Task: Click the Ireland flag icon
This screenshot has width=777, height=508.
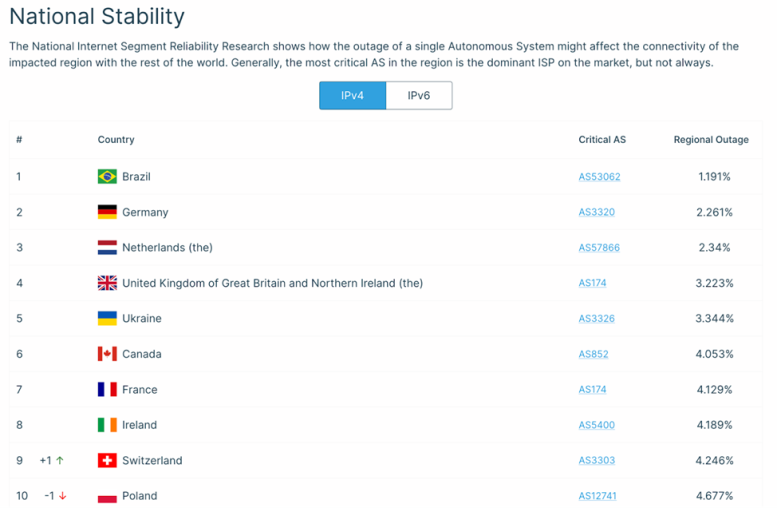Action: 107,425
